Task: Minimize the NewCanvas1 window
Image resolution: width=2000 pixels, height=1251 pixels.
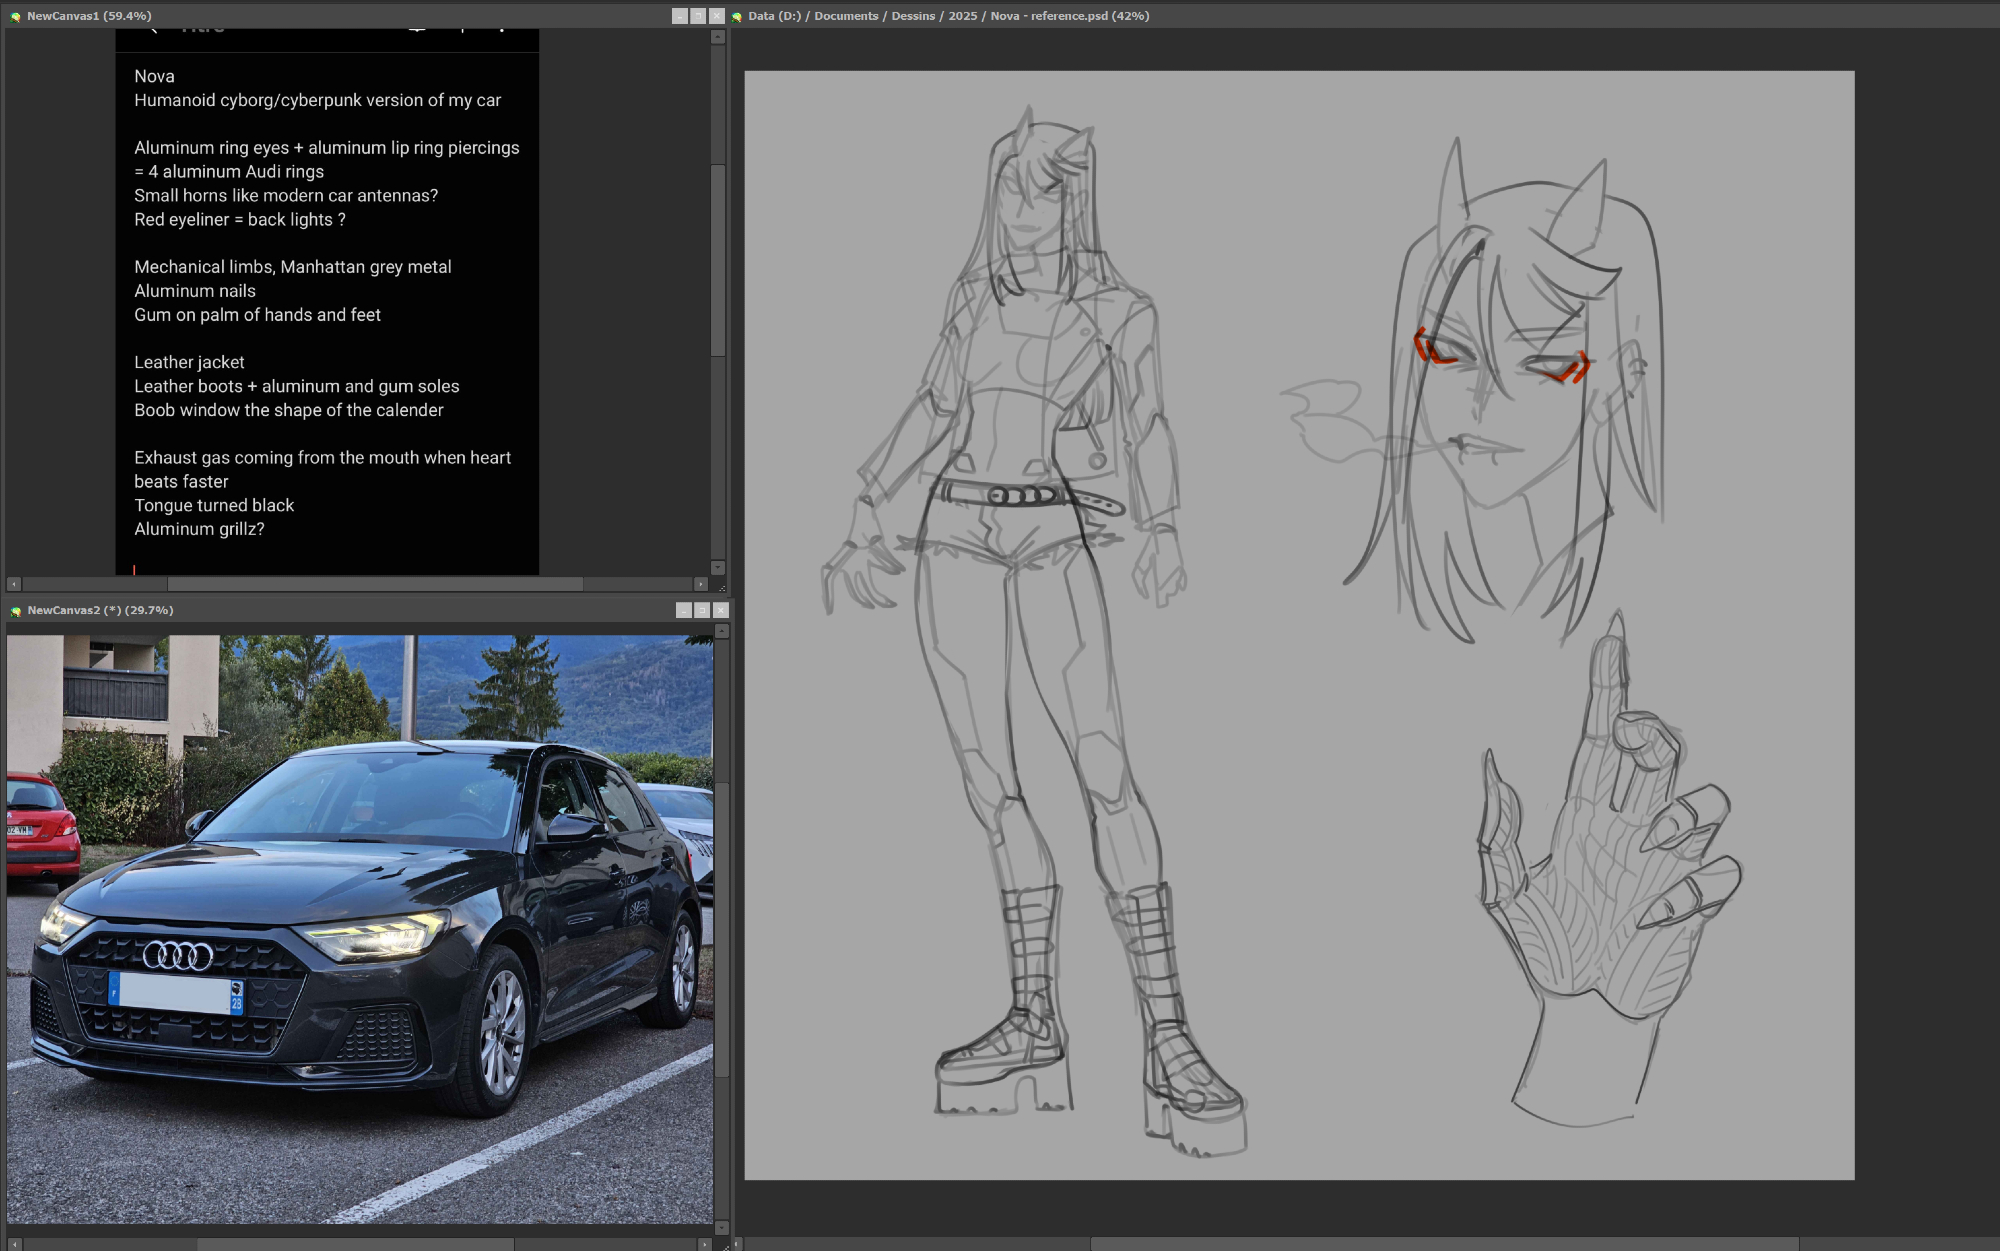Action: [x=680, y=16]
